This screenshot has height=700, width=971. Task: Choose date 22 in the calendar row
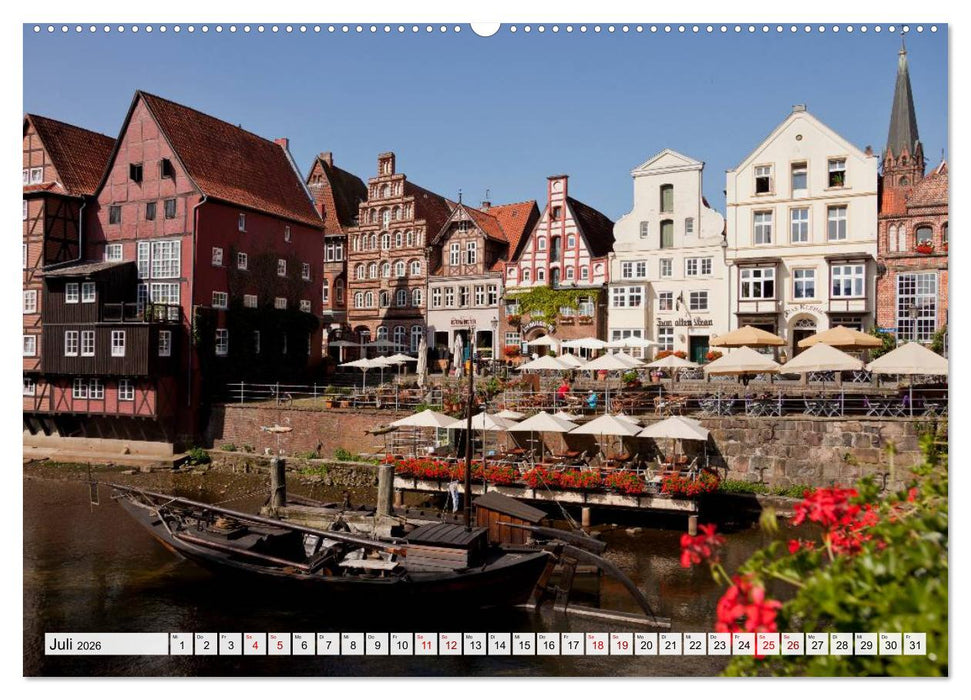coord(694,644)
